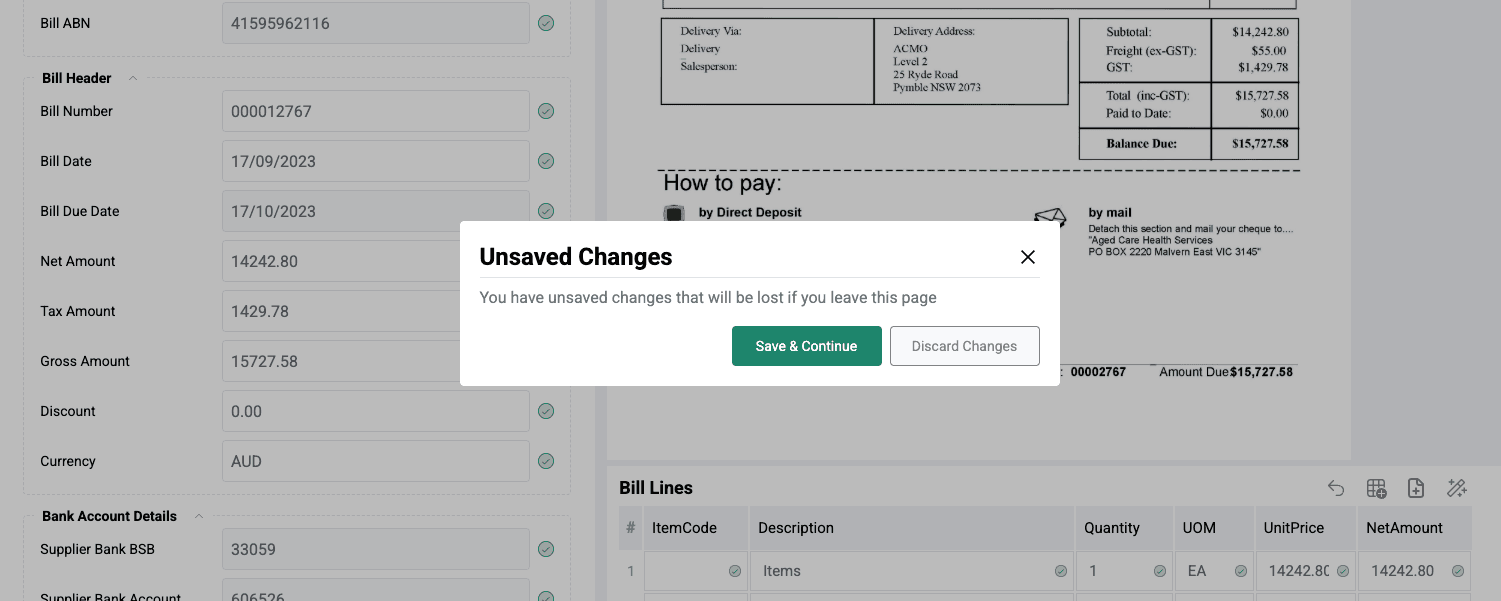Image resolution: width=1501 pixels, height=601 pixels.
Task: Click the Pymble NSW 2073 delivery address line
Action: coord(937,87)
